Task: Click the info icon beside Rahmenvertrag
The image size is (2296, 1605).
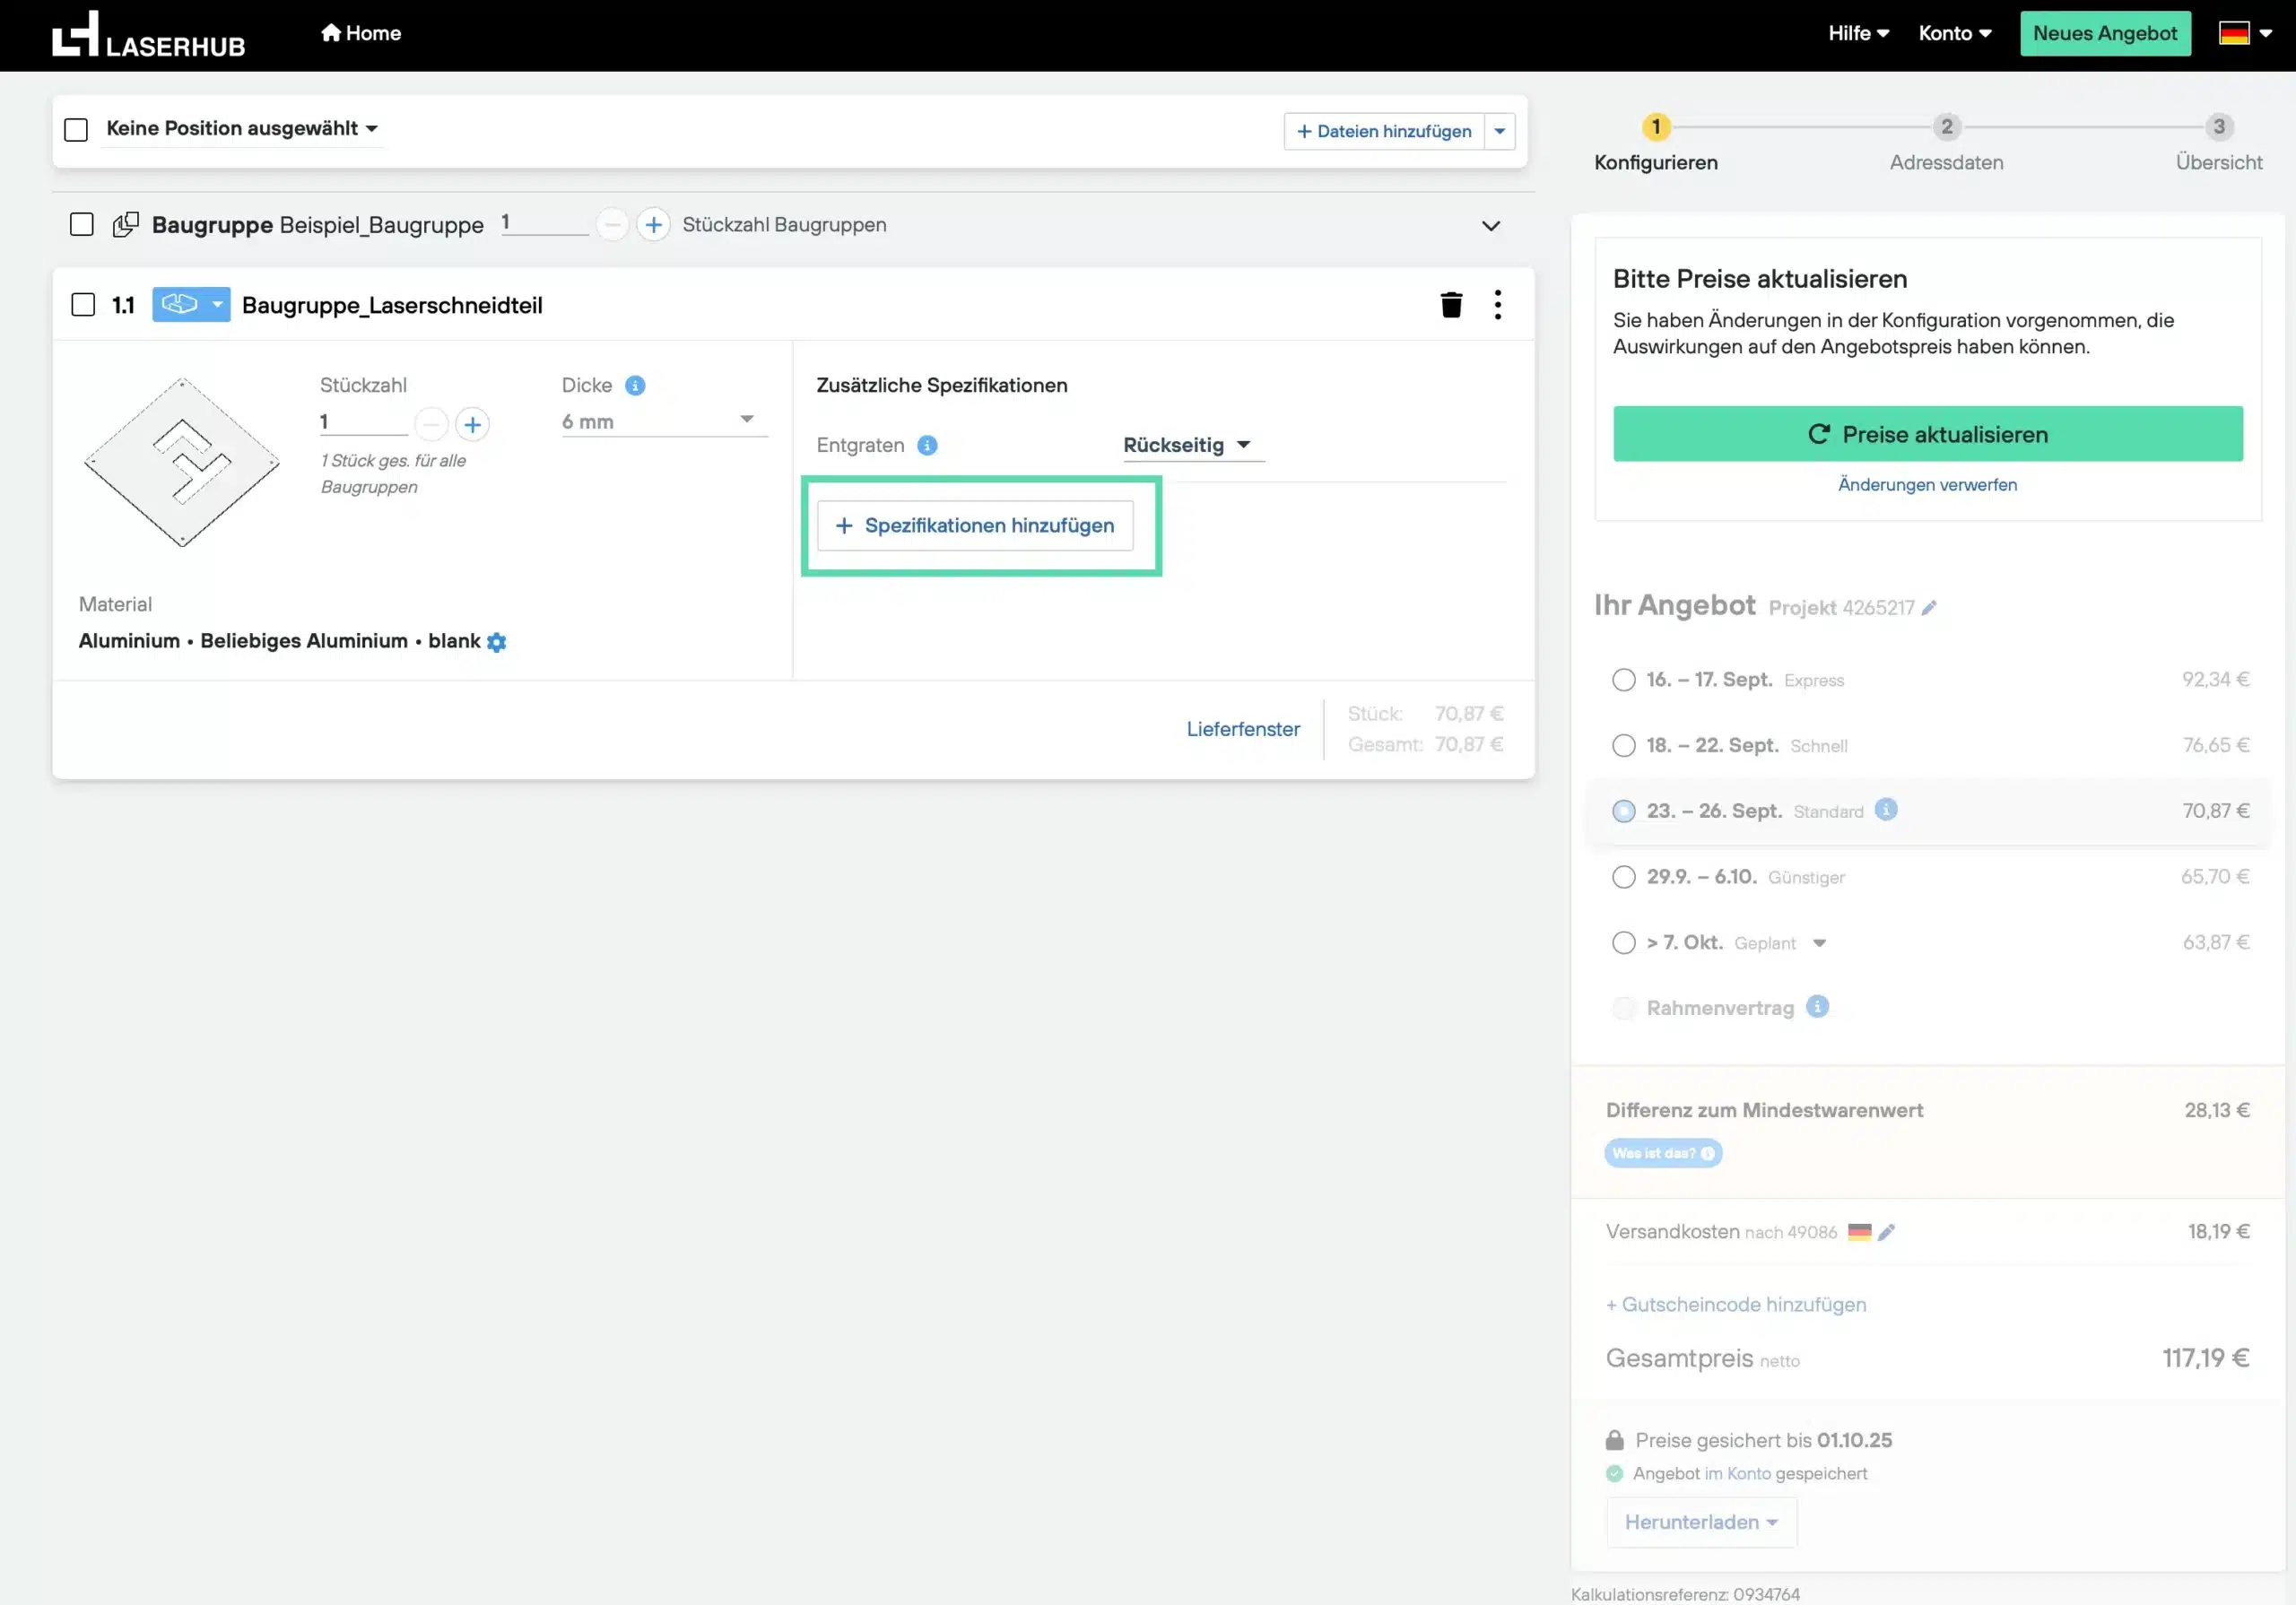Action: (1817, 1007)
